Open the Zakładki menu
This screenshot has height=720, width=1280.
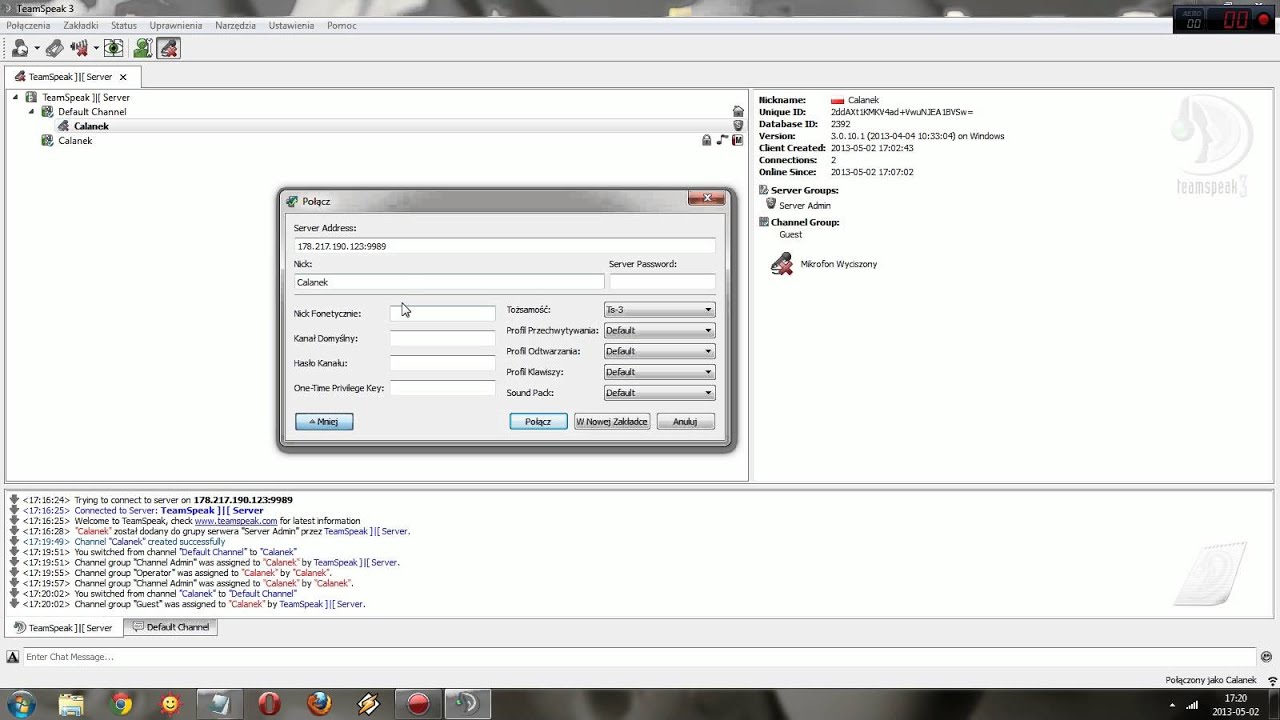click(x=81, y=26)
